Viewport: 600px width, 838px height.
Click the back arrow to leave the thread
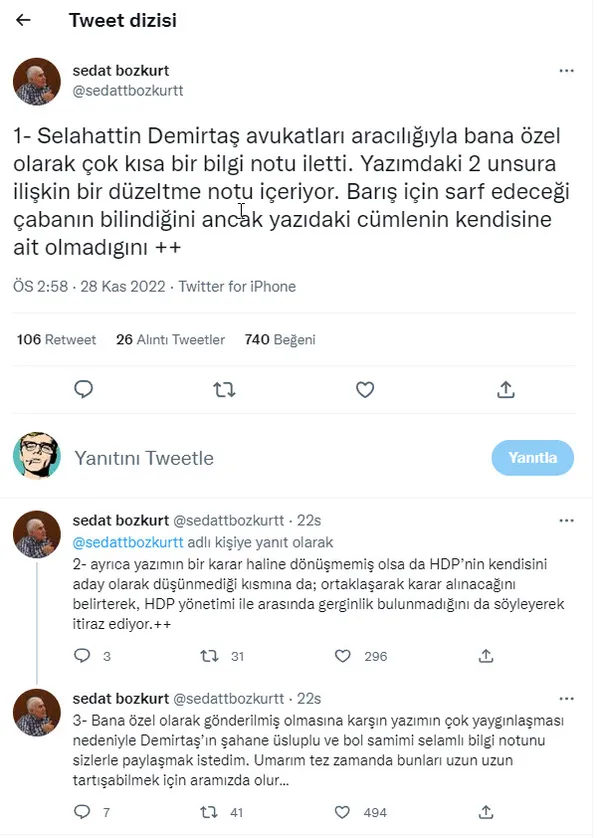[22, 20]
